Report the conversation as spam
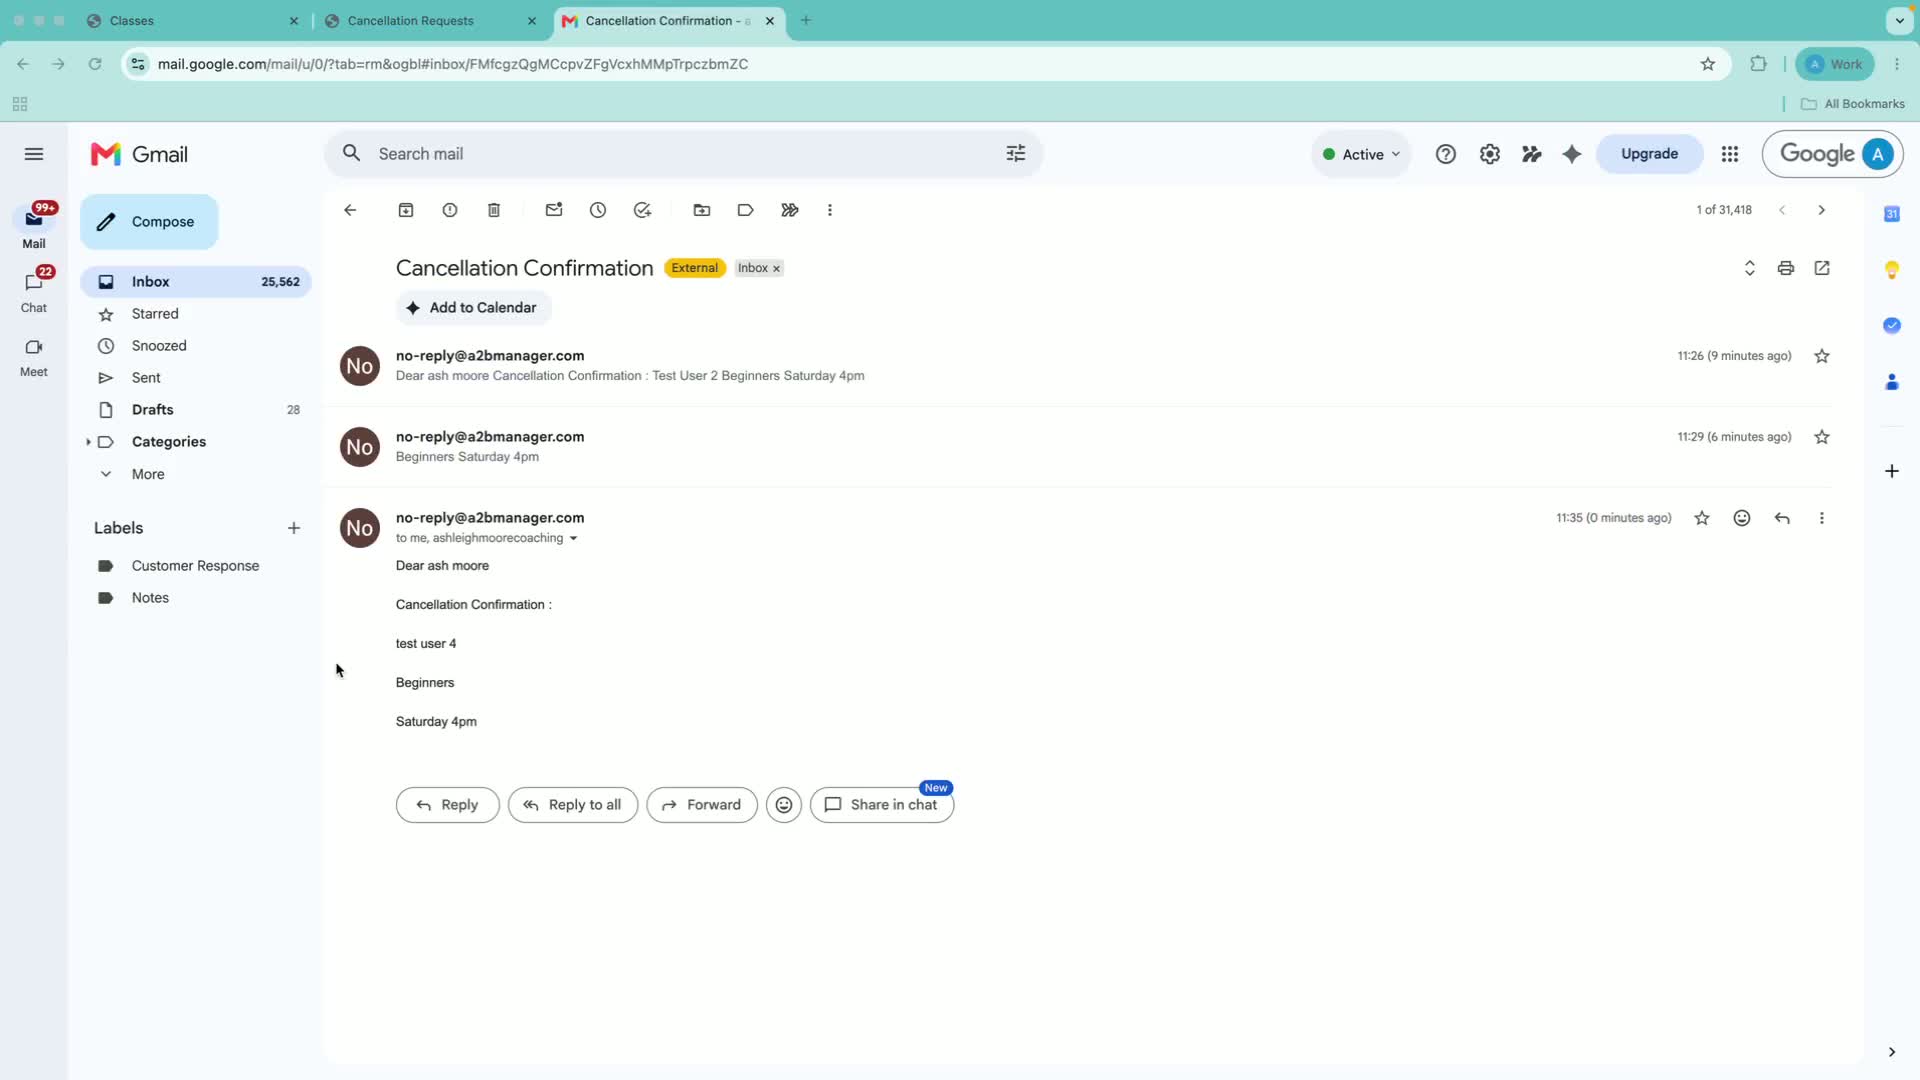This screenshot has width=1920, height=1080. tap(450, 210)
